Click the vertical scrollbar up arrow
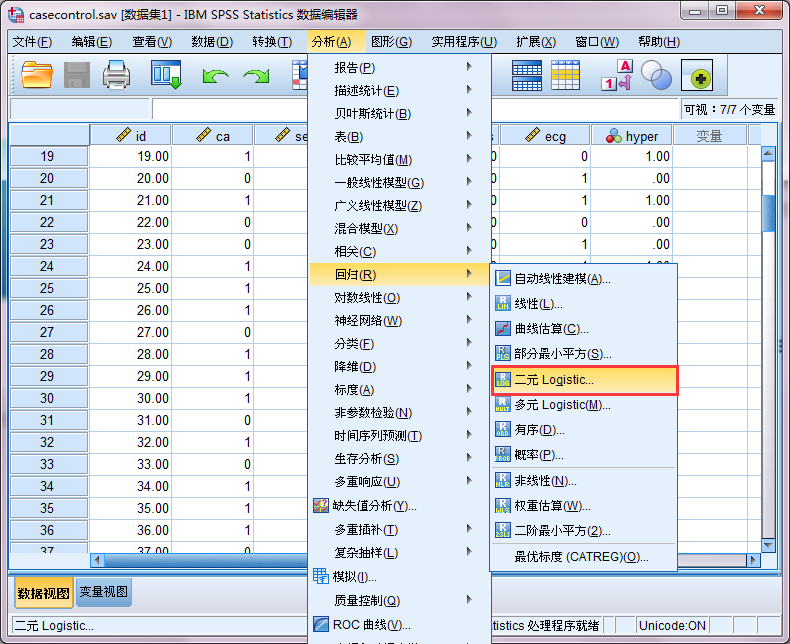The height and width of the screenshot is (644, 790). click(x=768, y=153)
